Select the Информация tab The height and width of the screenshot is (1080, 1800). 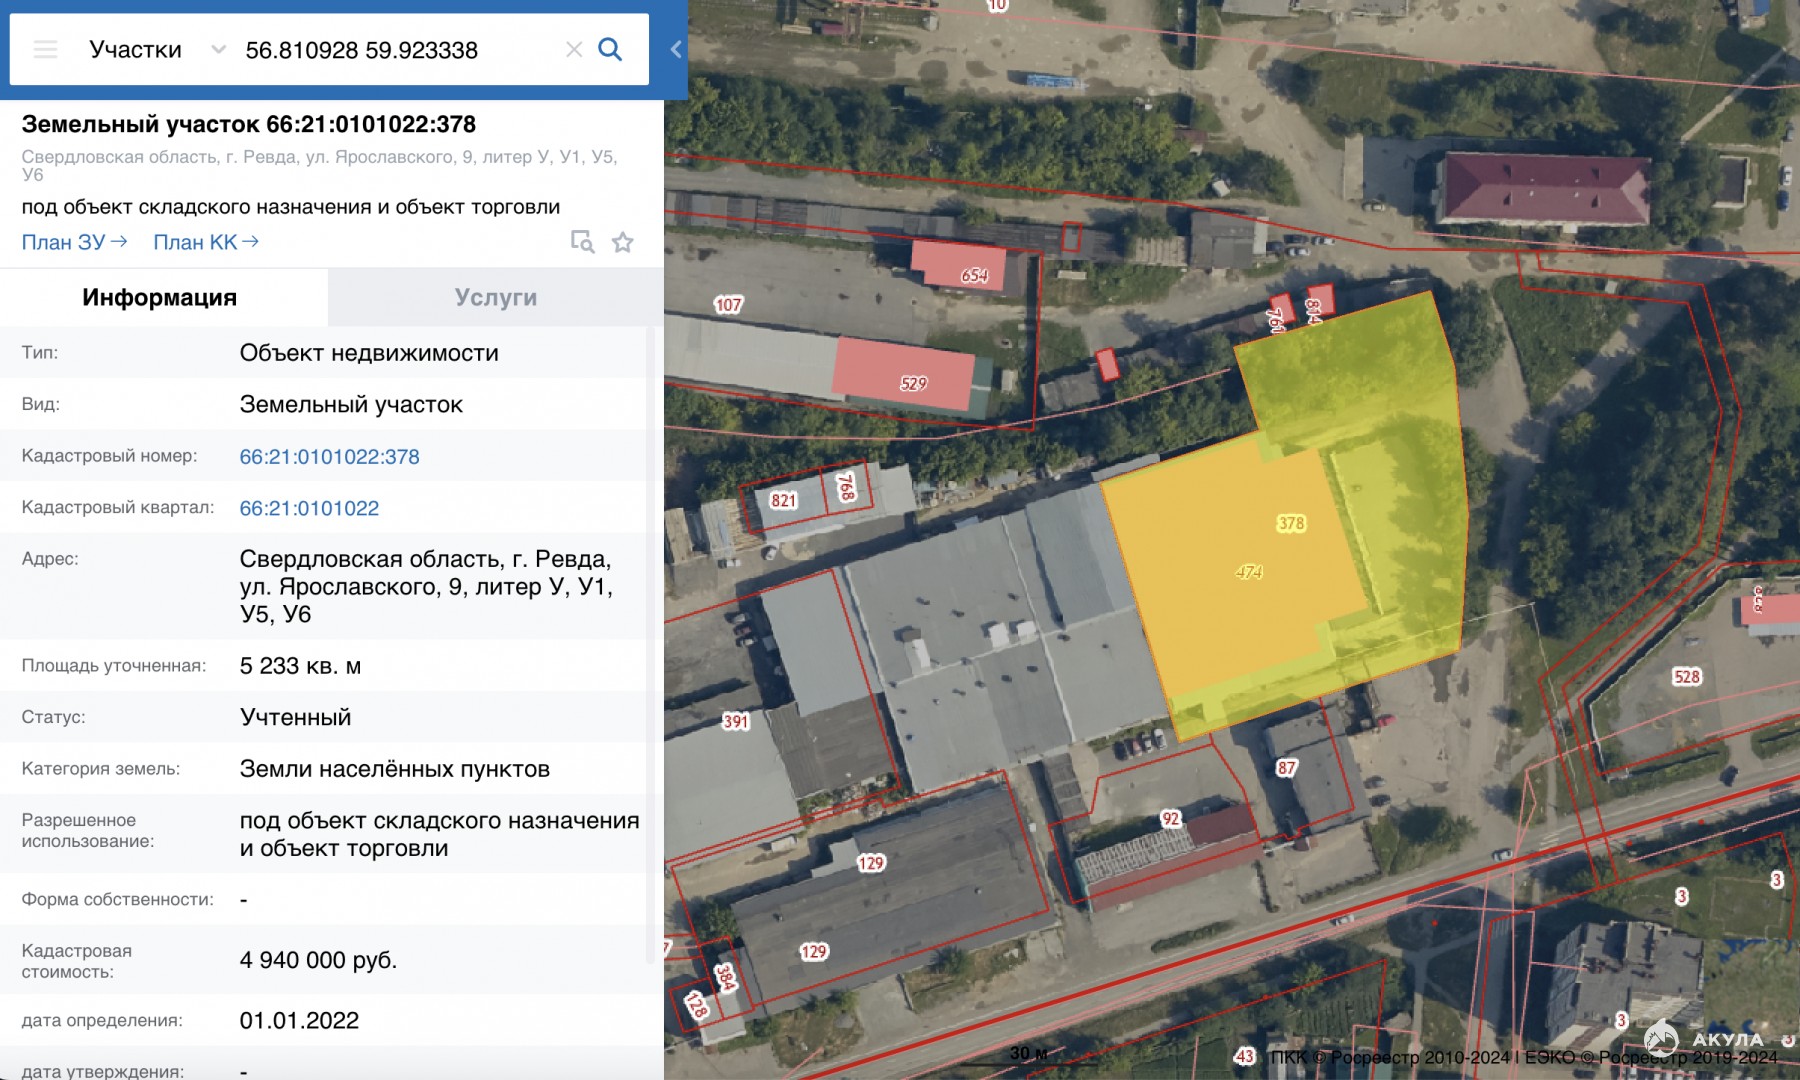160,297
